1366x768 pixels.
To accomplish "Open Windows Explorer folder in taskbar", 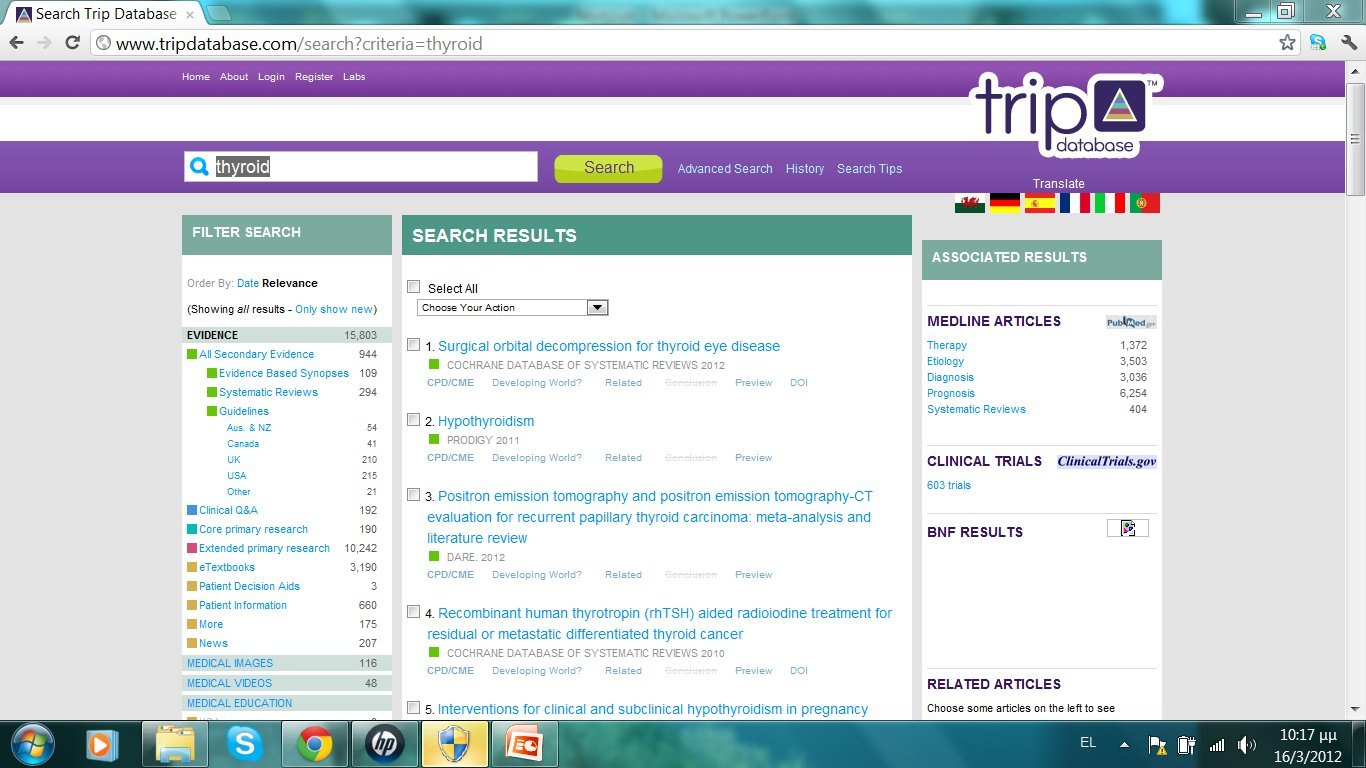I will tap(175, 744).
